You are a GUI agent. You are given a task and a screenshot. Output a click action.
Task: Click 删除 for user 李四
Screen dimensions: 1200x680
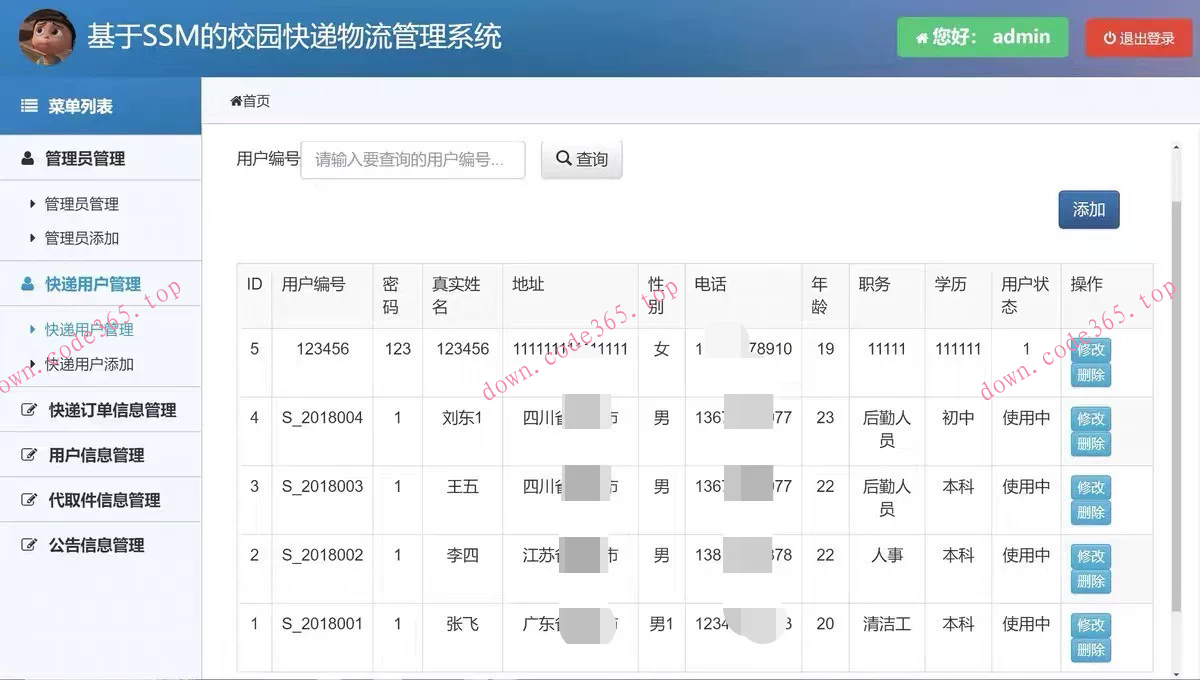pos(1090,578)
